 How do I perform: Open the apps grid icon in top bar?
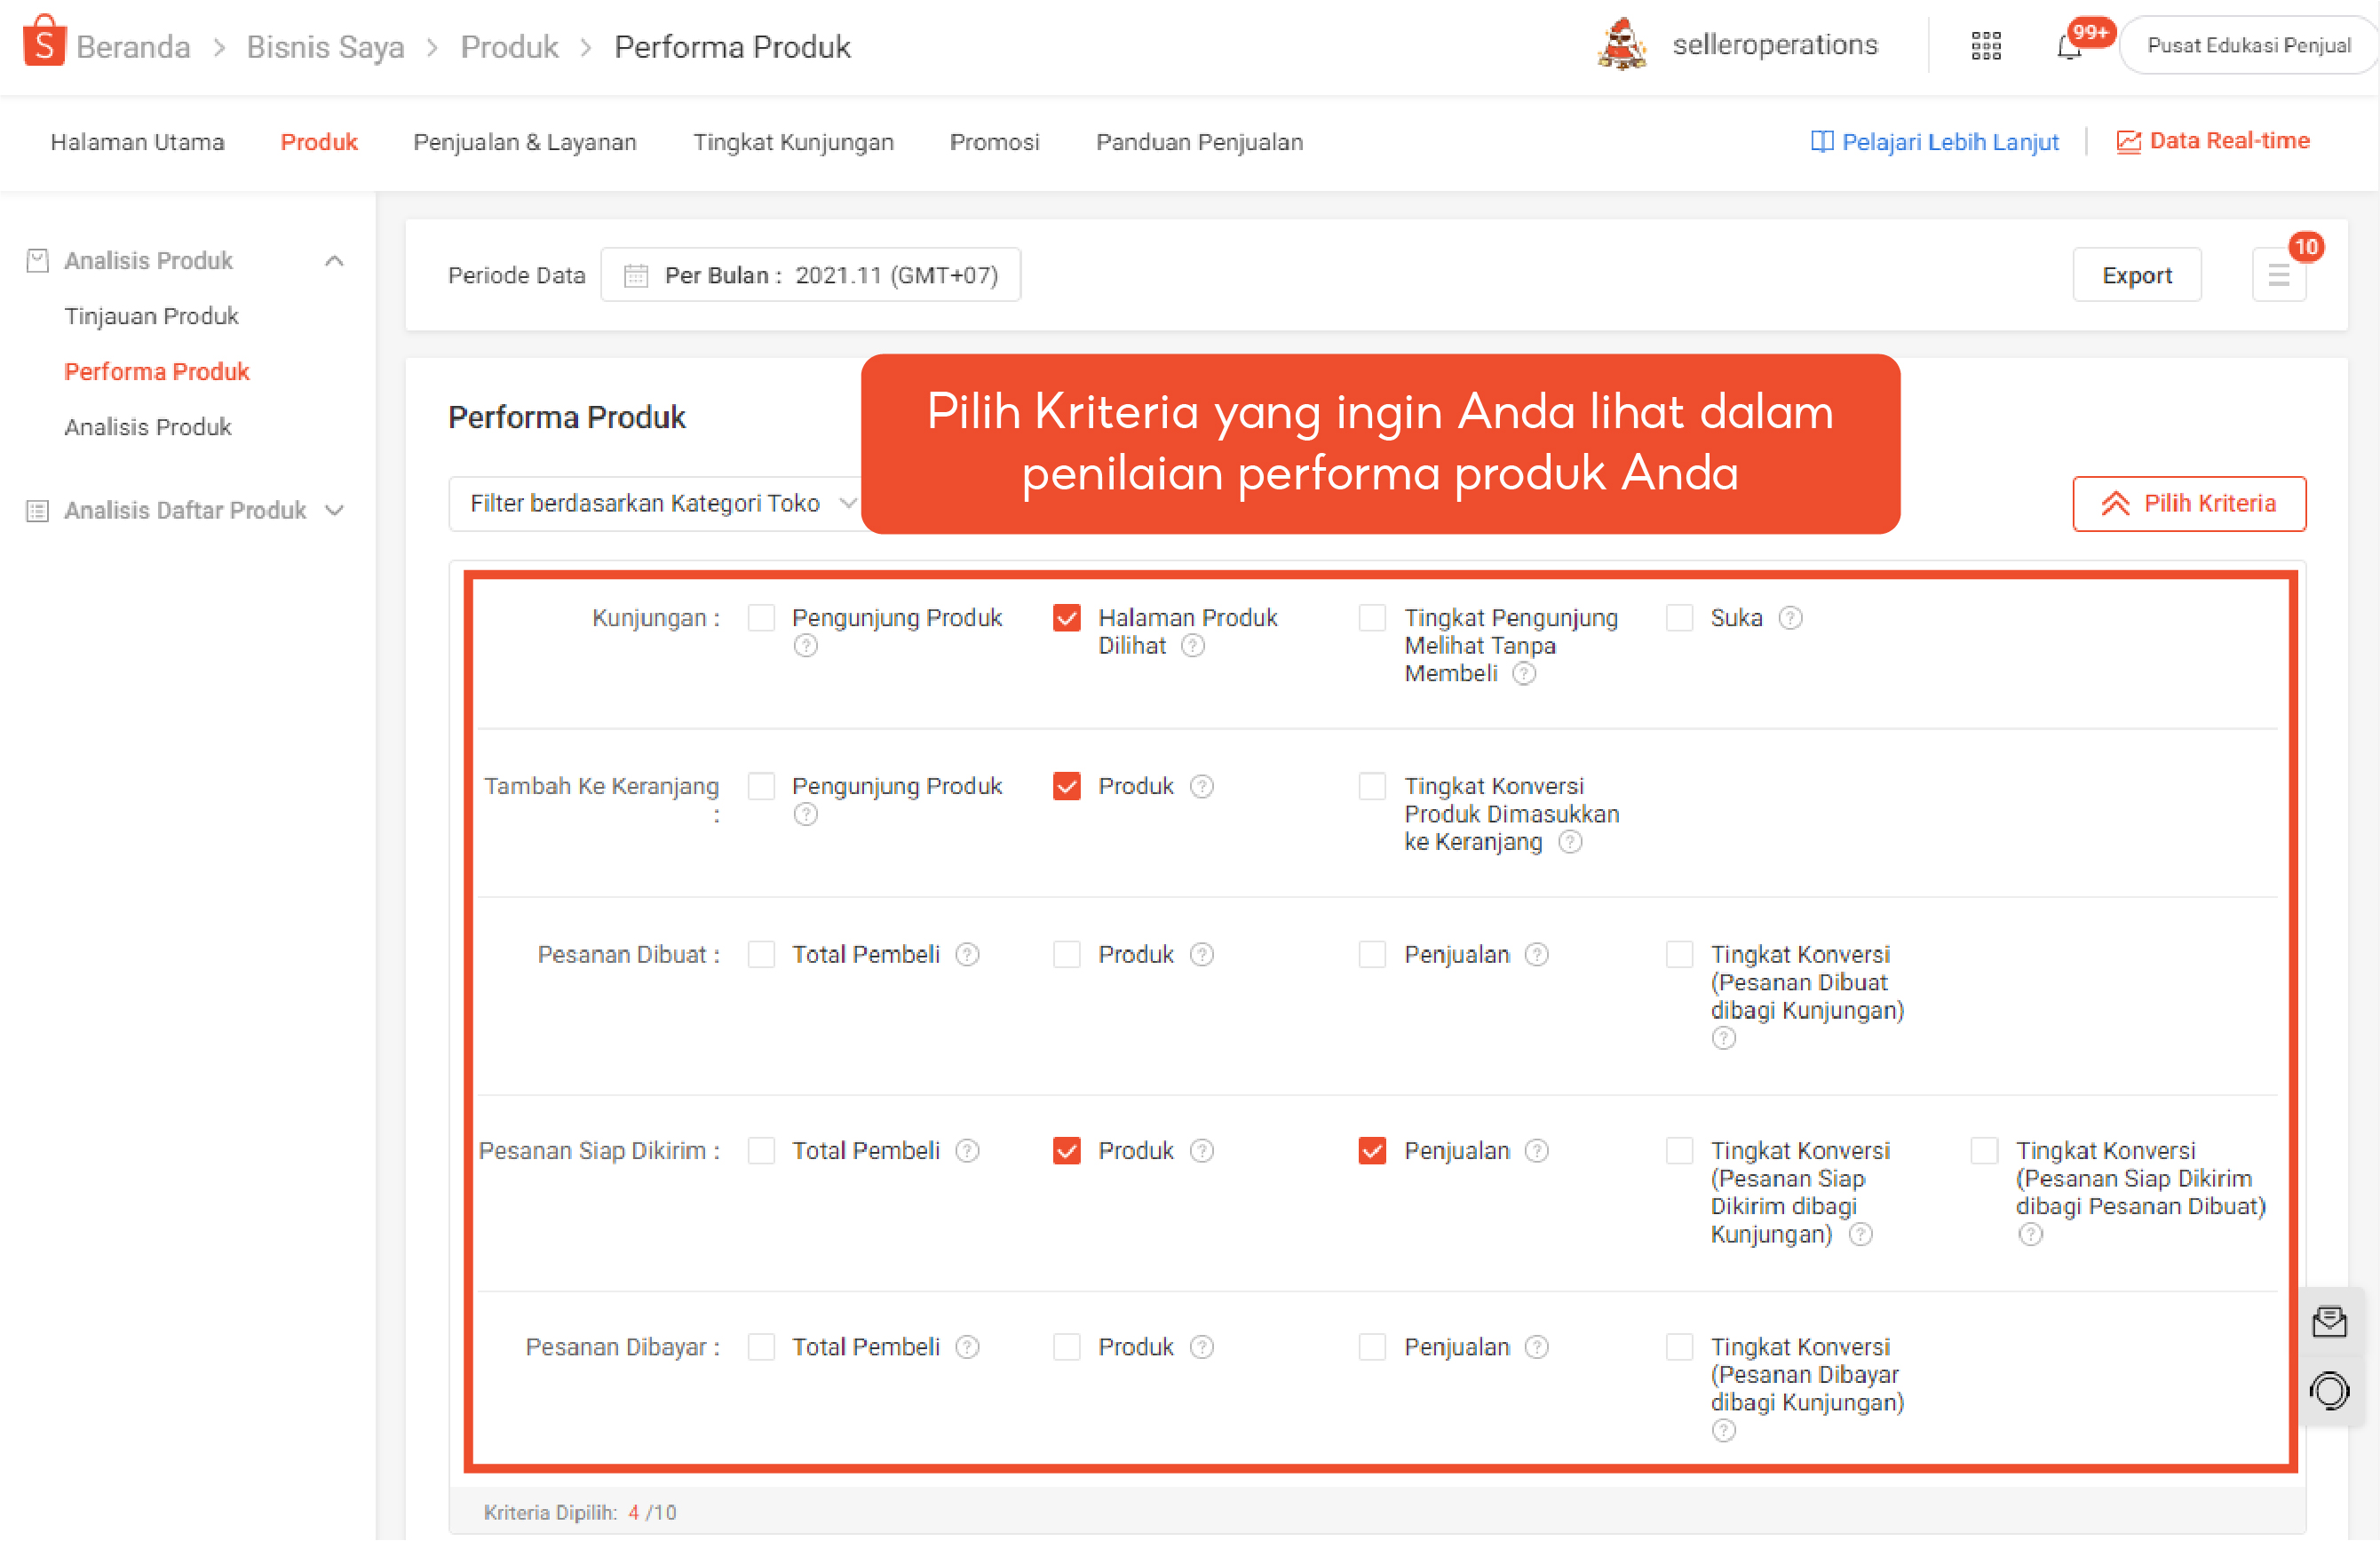pos(1985,45)
